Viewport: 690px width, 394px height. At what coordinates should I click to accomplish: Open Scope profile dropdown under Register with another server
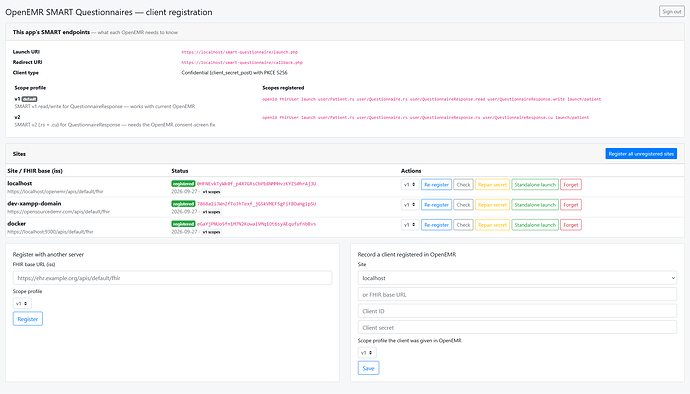click(x=22, y=303)
